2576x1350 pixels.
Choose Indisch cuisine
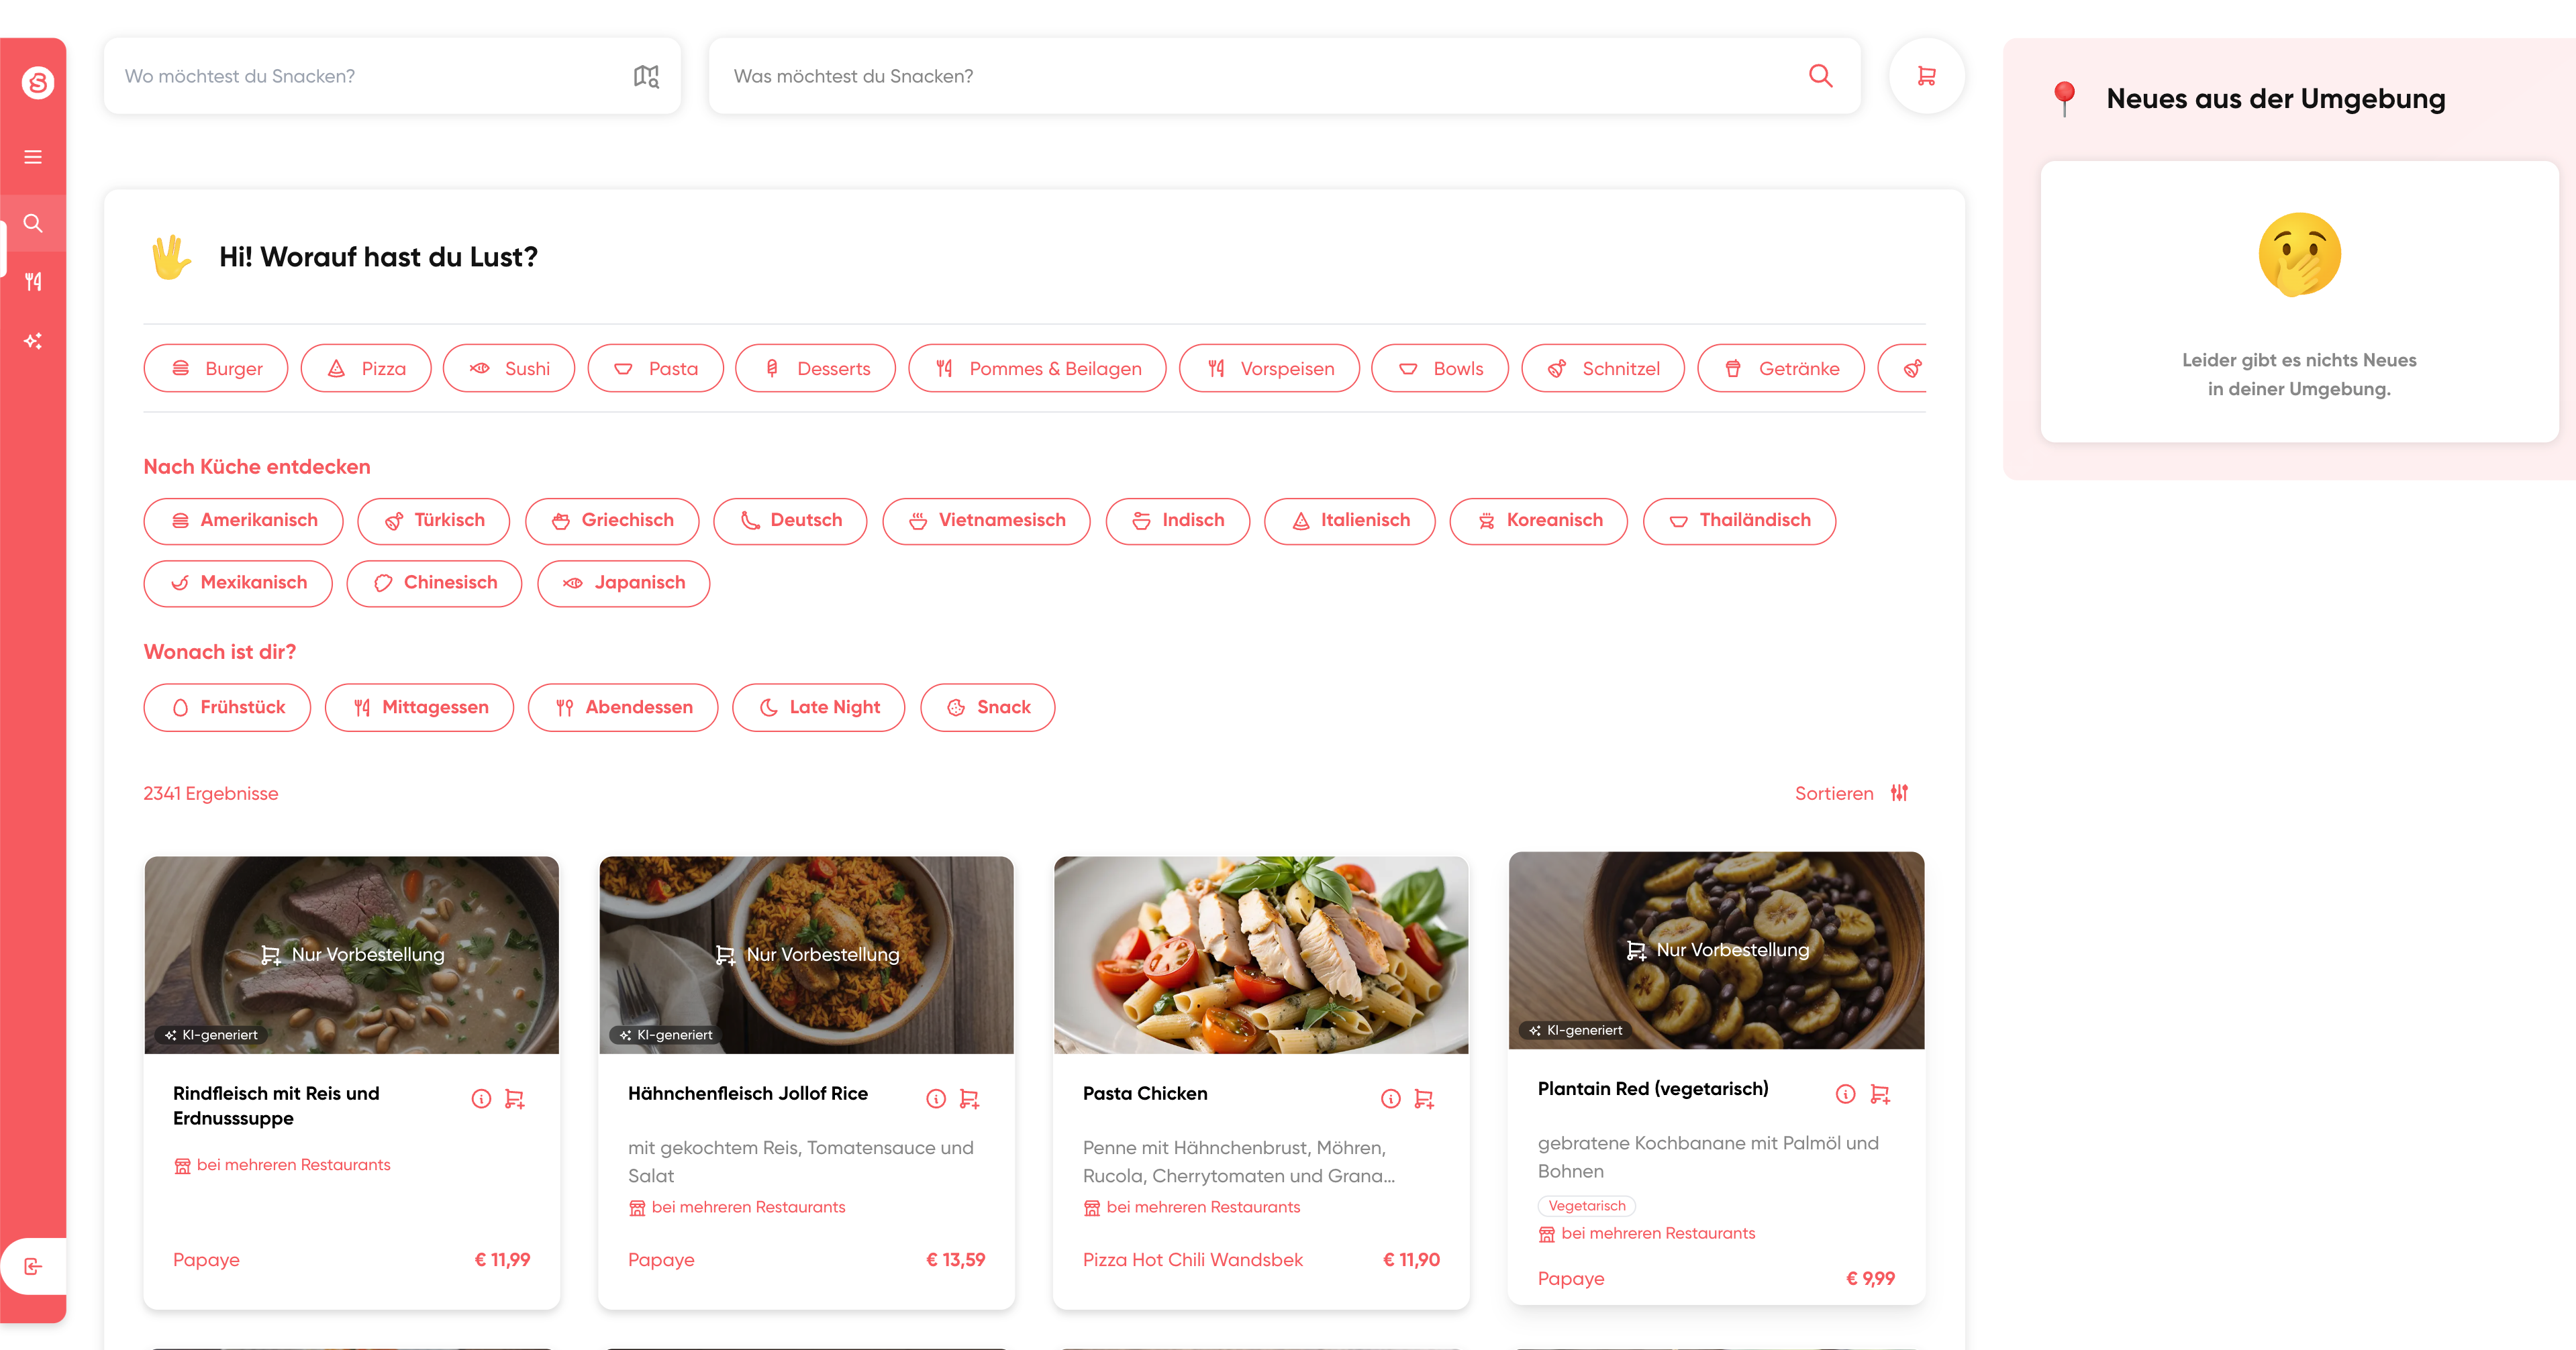click(x=1178, y=521)
